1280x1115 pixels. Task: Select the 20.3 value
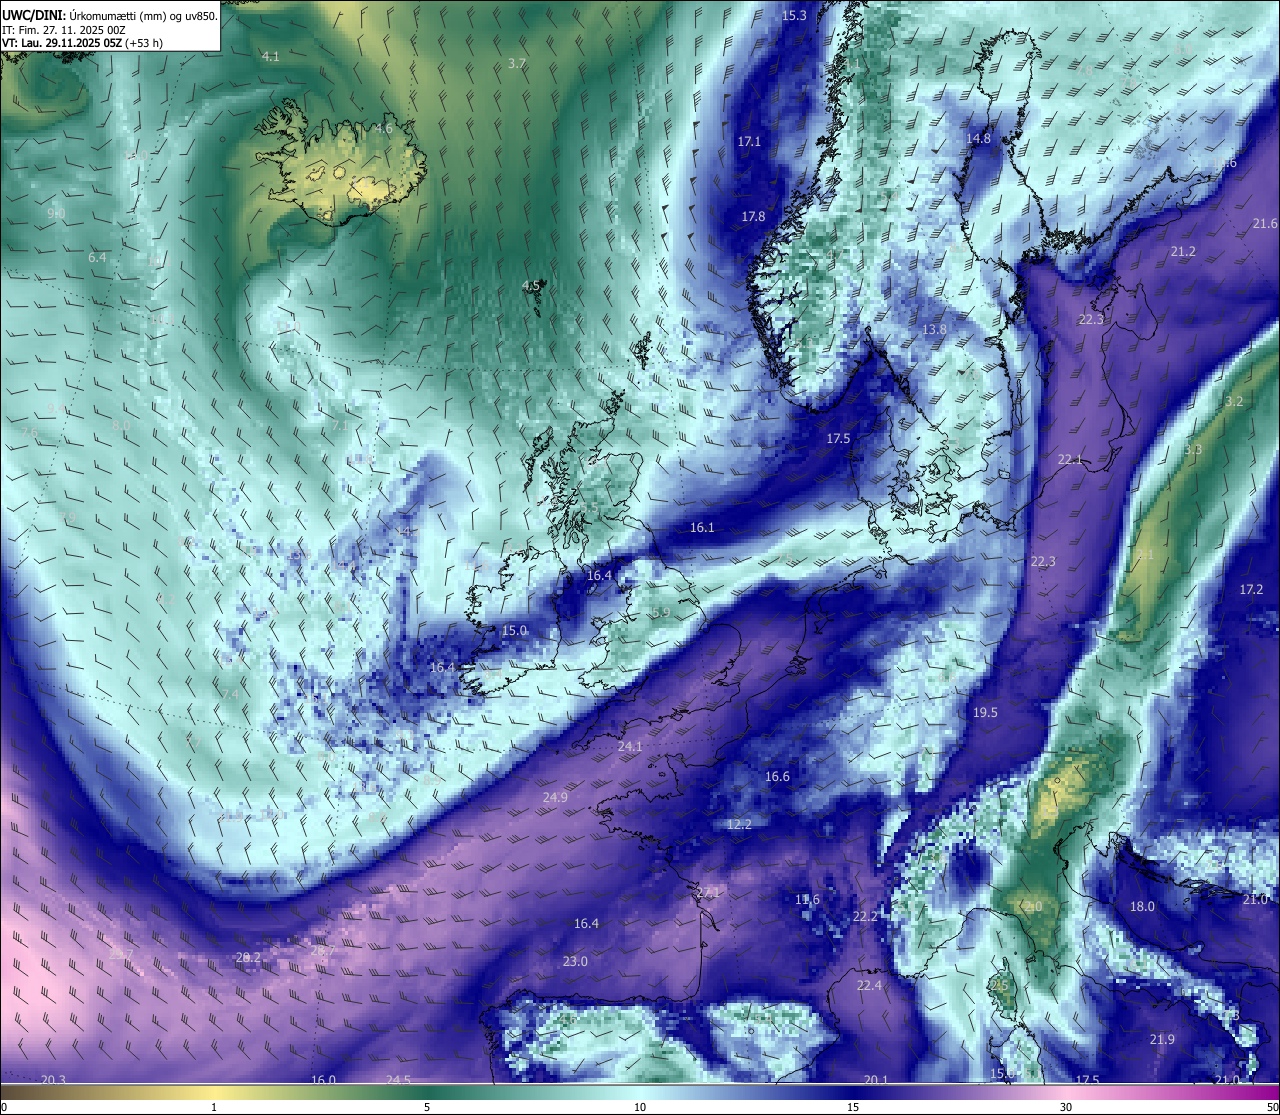point(53,1080)
